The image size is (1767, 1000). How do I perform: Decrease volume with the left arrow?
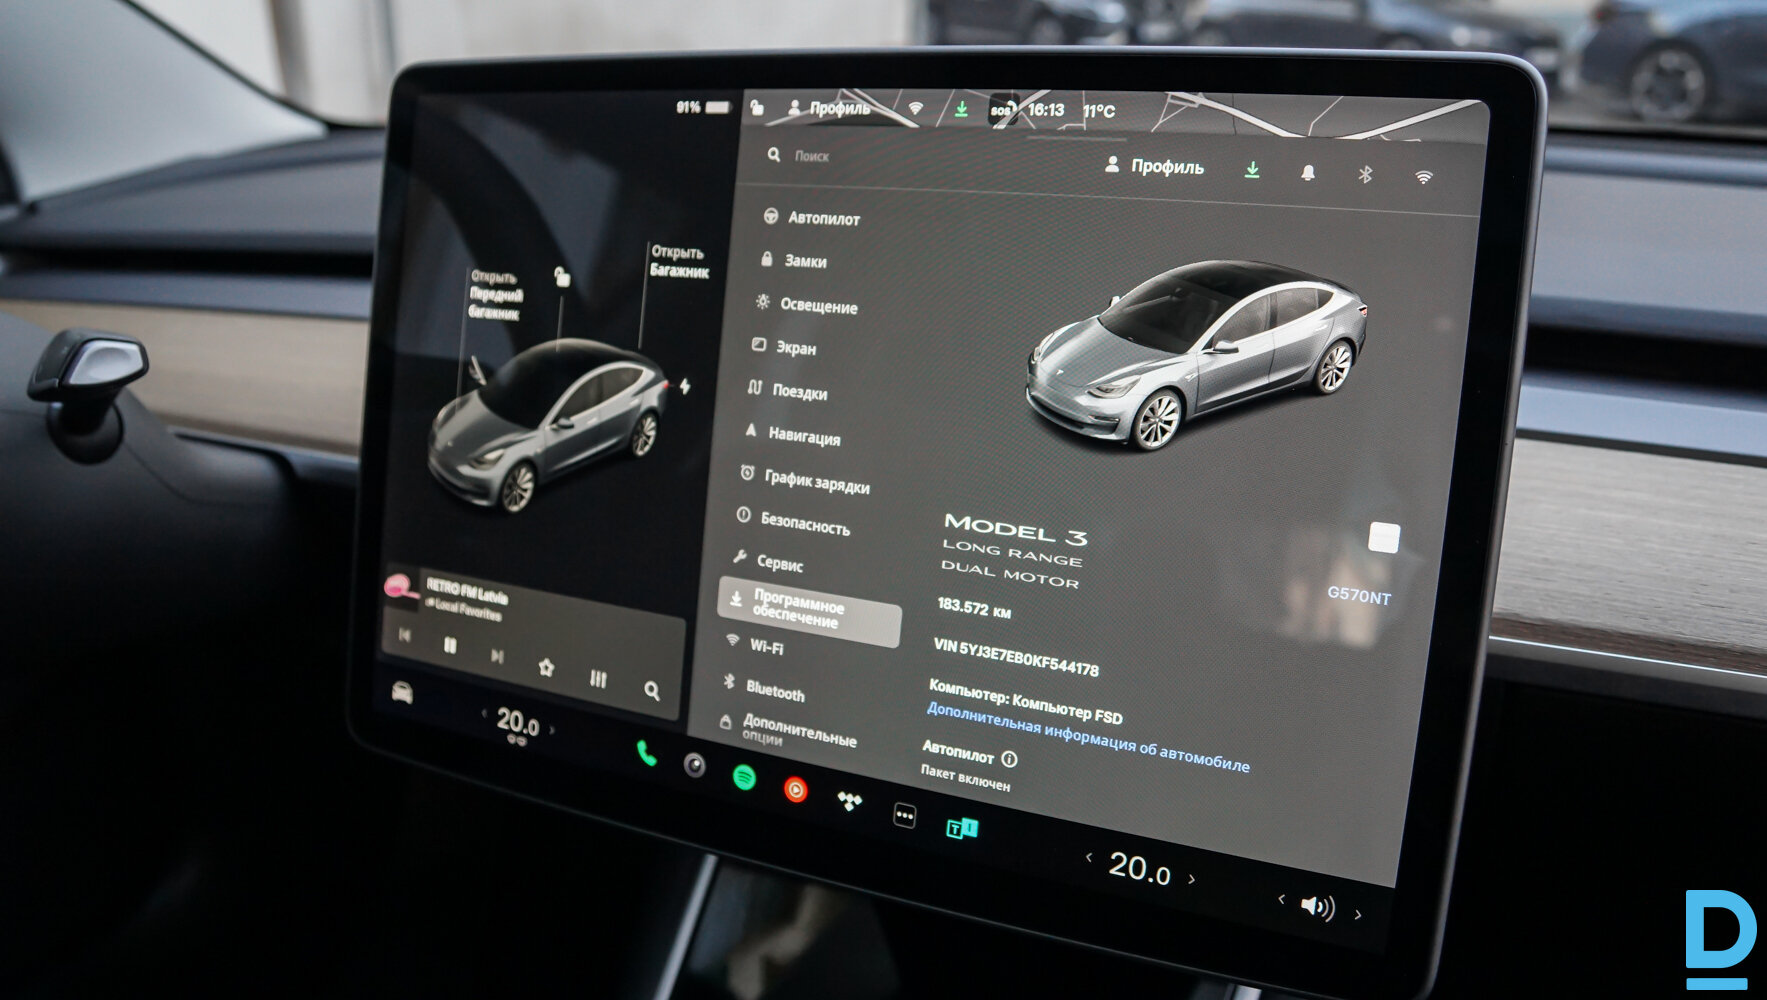1281,899
